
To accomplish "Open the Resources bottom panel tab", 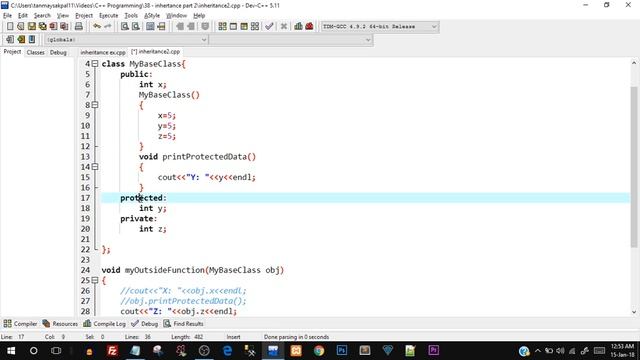I will click(x=60, y=324).
